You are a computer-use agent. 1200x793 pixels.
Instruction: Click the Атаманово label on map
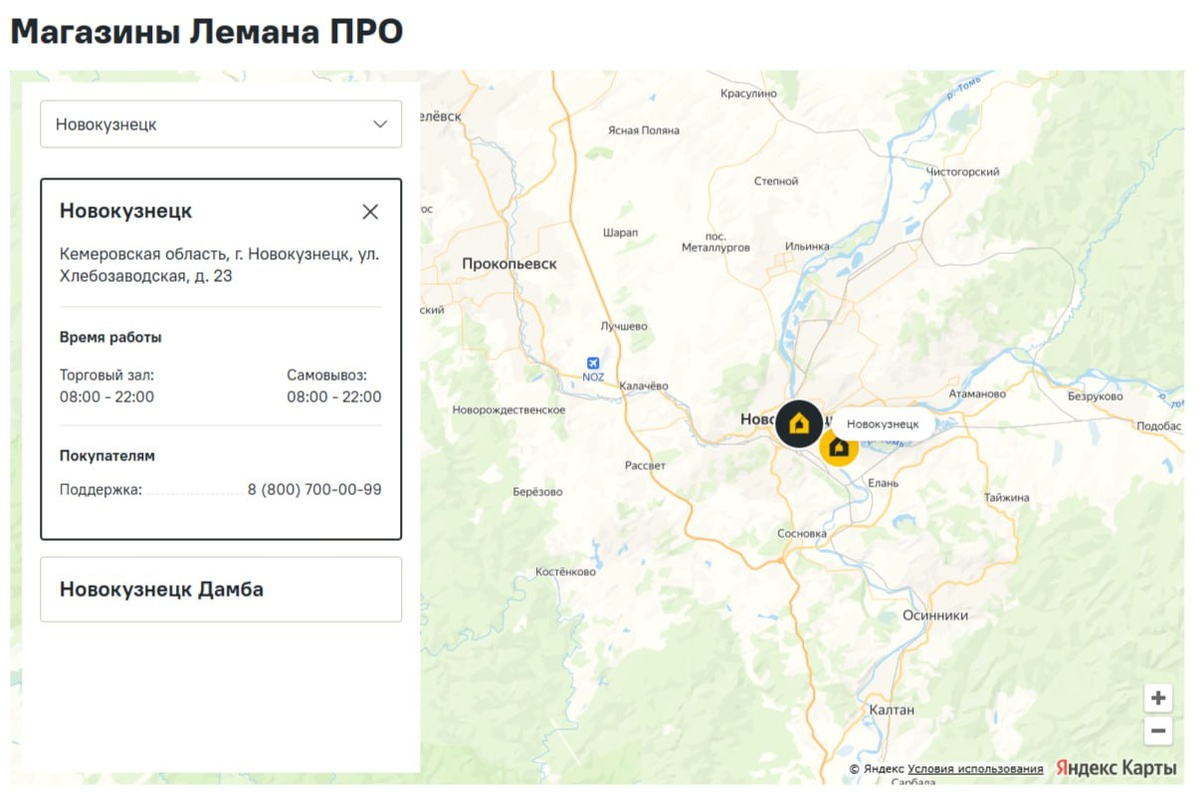click(977, 394)
